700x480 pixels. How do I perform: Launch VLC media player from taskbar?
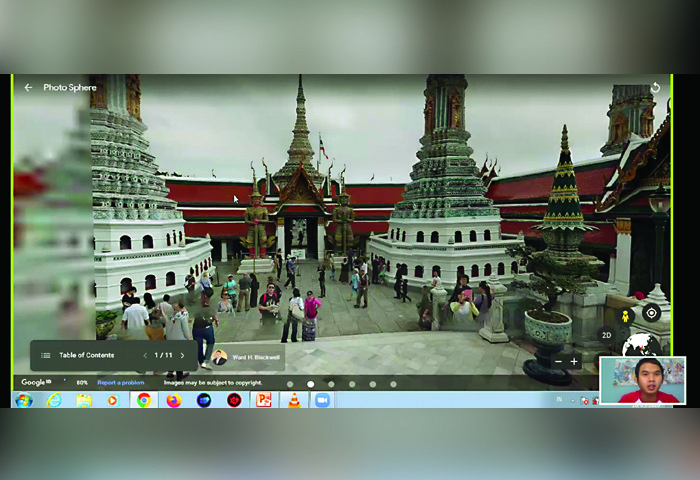(x=294, y=400)
